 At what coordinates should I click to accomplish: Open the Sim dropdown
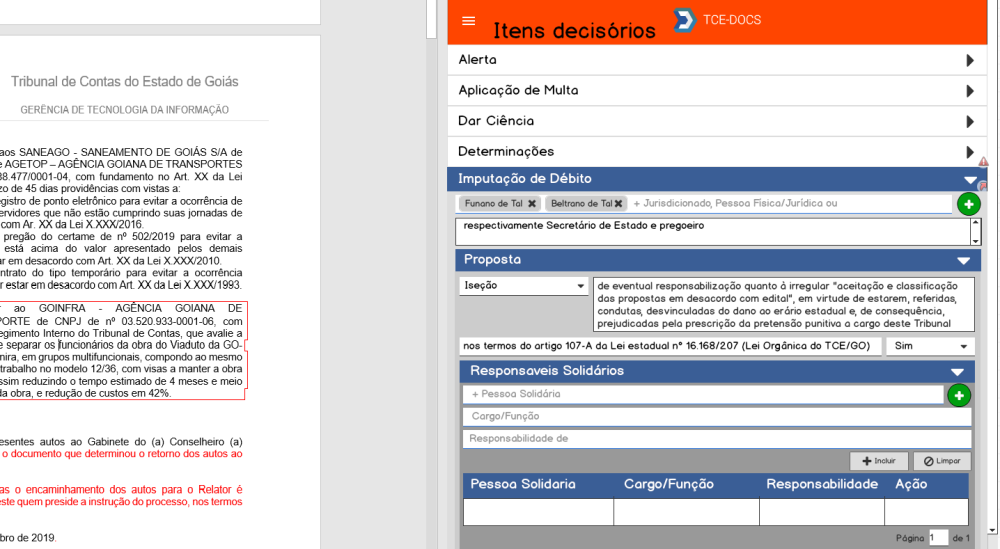pyautogui.click(x=929, y=346)
